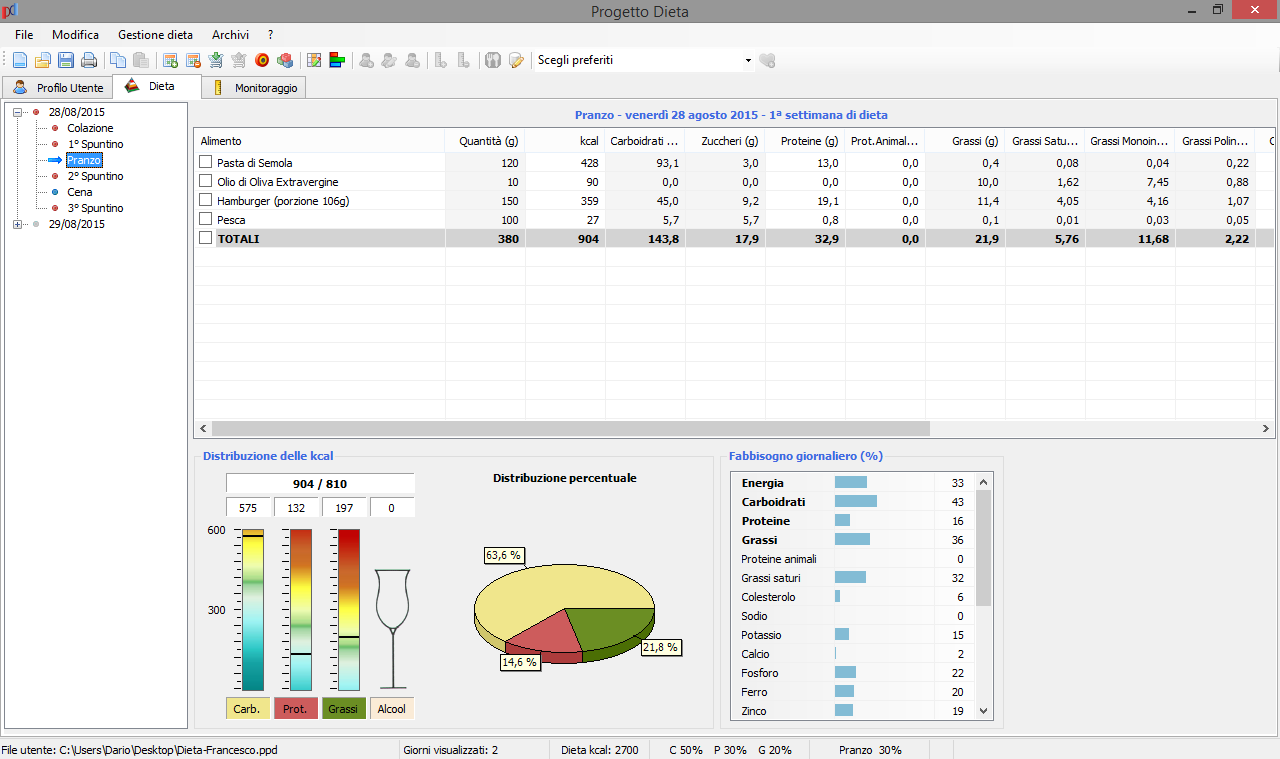The width and height of the screenshot is (1280, 759).
Task: Click the copy icon in the toolbar
Action: coord(118,60)
